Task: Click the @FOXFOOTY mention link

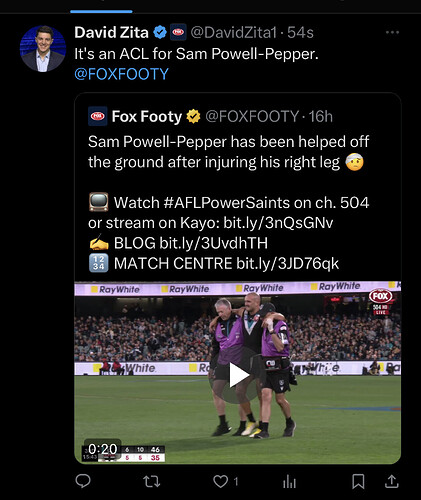Action: [121, 74]
